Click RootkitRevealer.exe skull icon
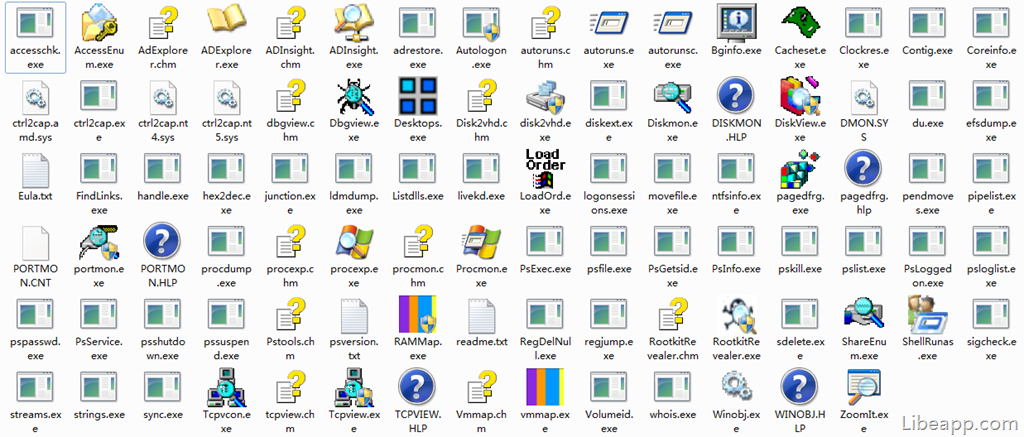The width and height of the screenshot is (1024, 437). pos(736,315)
